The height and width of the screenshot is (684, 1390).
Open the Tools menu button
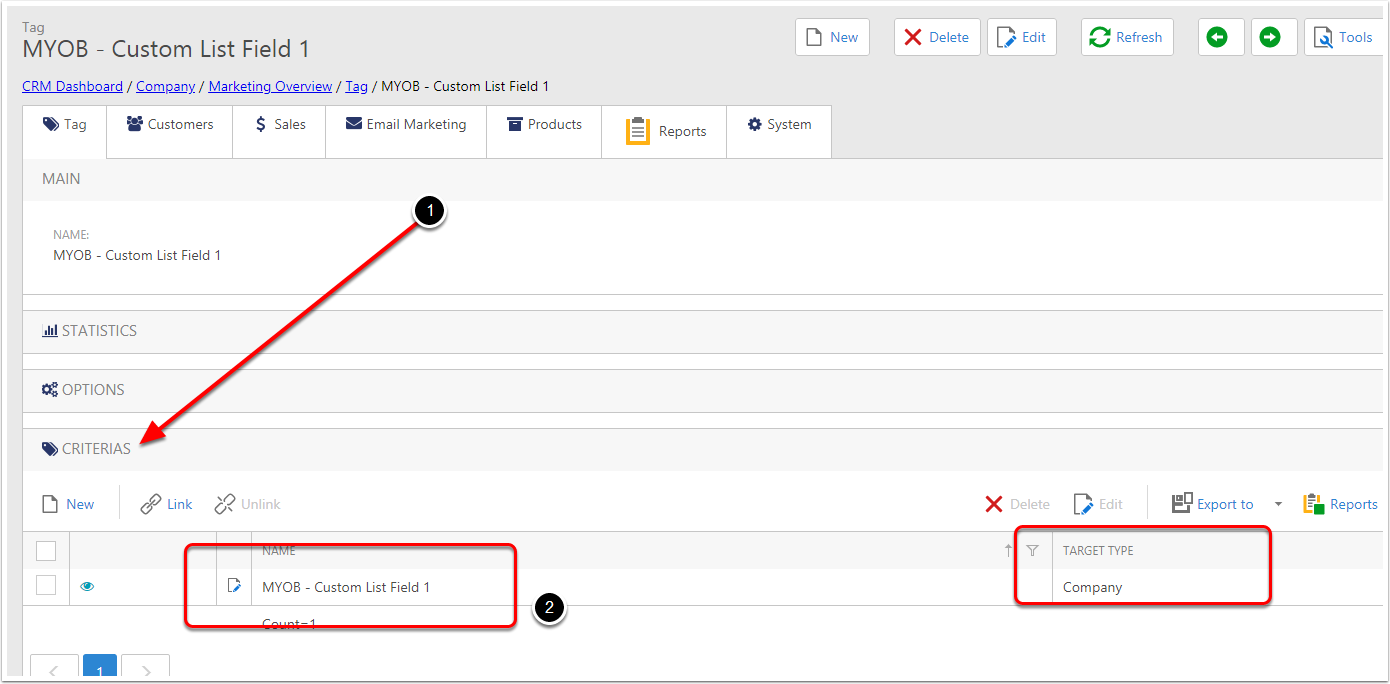(x=1343, y=37)
